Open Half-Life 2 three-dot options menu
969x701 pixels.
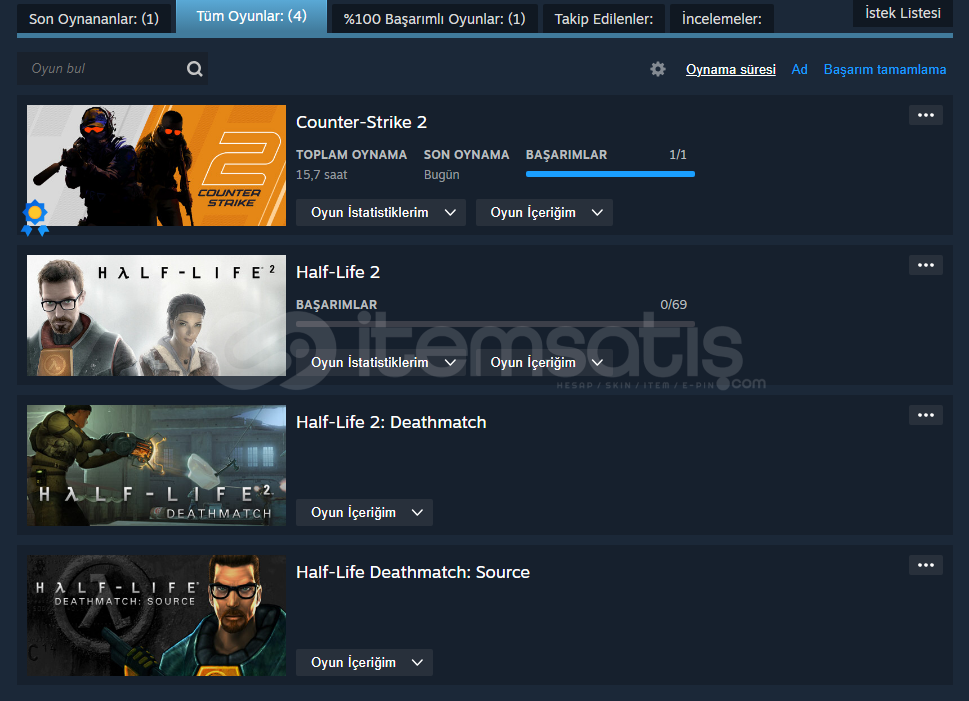pos(926,265)
